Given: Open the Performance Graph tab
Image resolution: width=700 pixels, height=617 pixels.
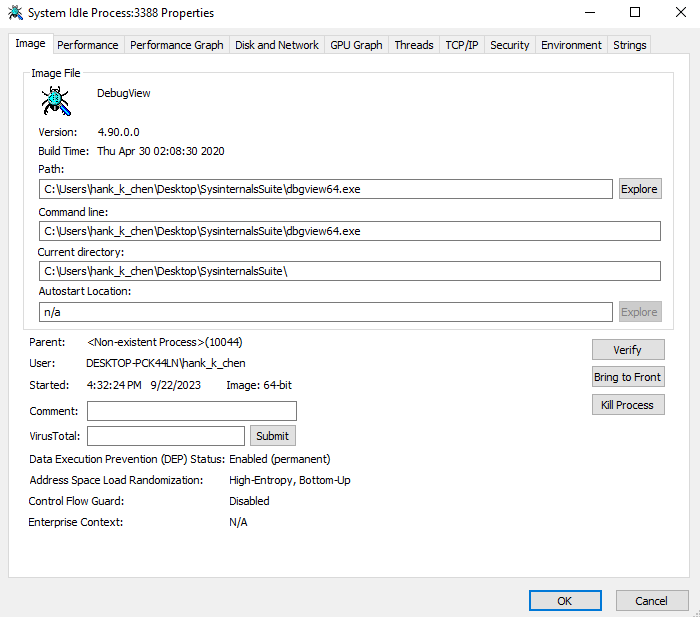Looking at the screenshot, I should coord(177,45).
